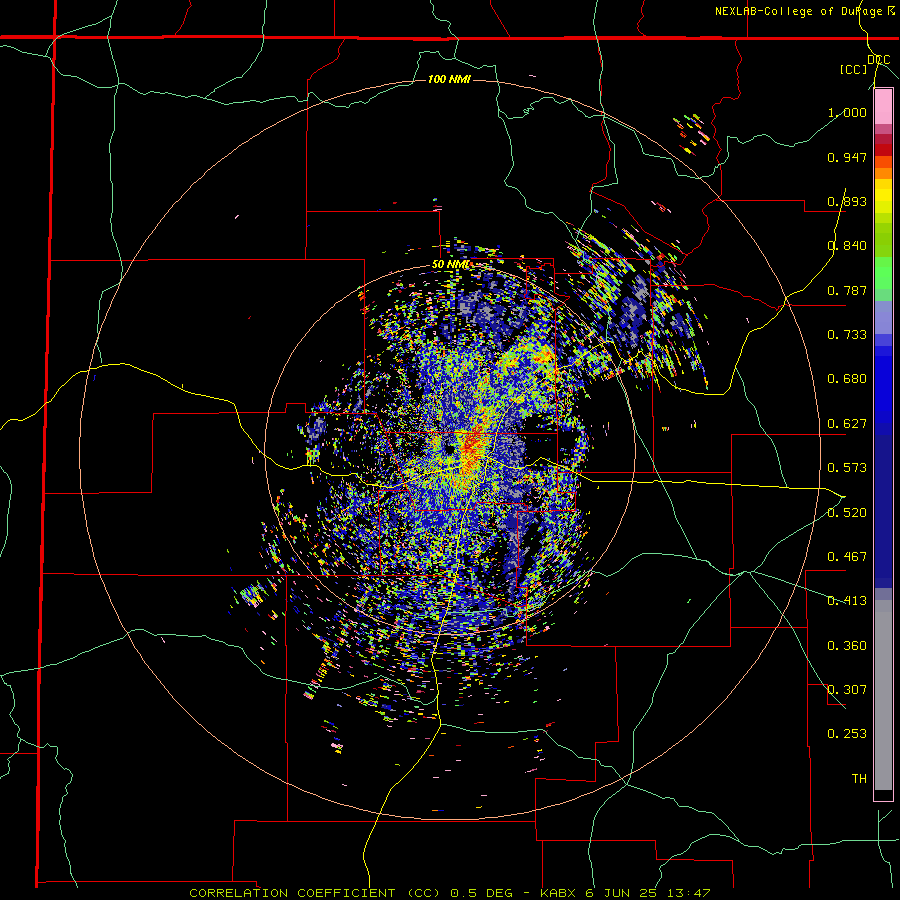Image resolution: width=900 pixels, height=900 pixels.
Task: Click the 0.413 scale value
Action: (x=847, y=601)
